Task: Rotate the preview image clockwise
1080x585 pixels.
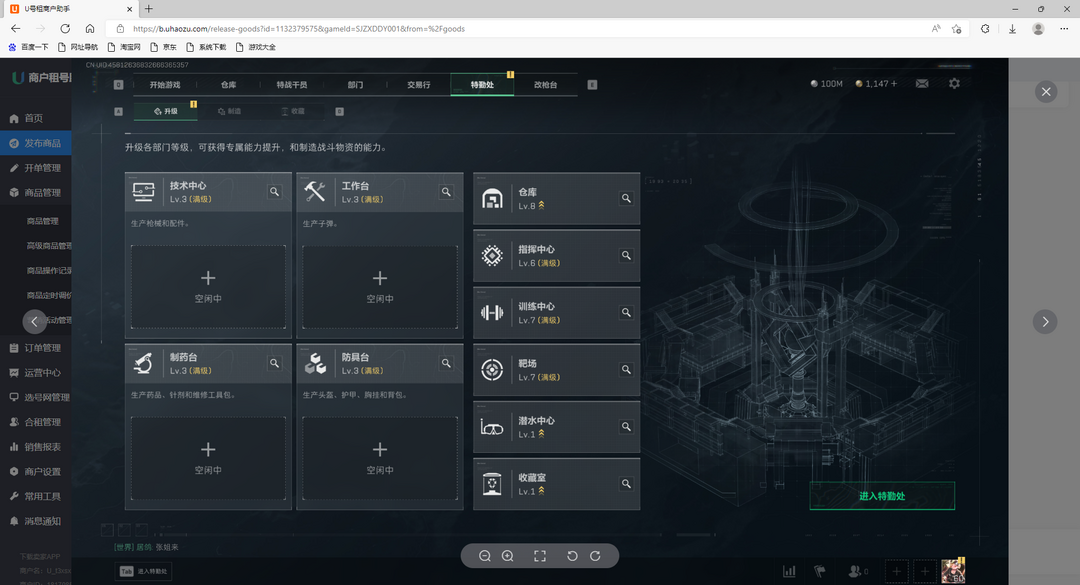Action: coord(595,556)
